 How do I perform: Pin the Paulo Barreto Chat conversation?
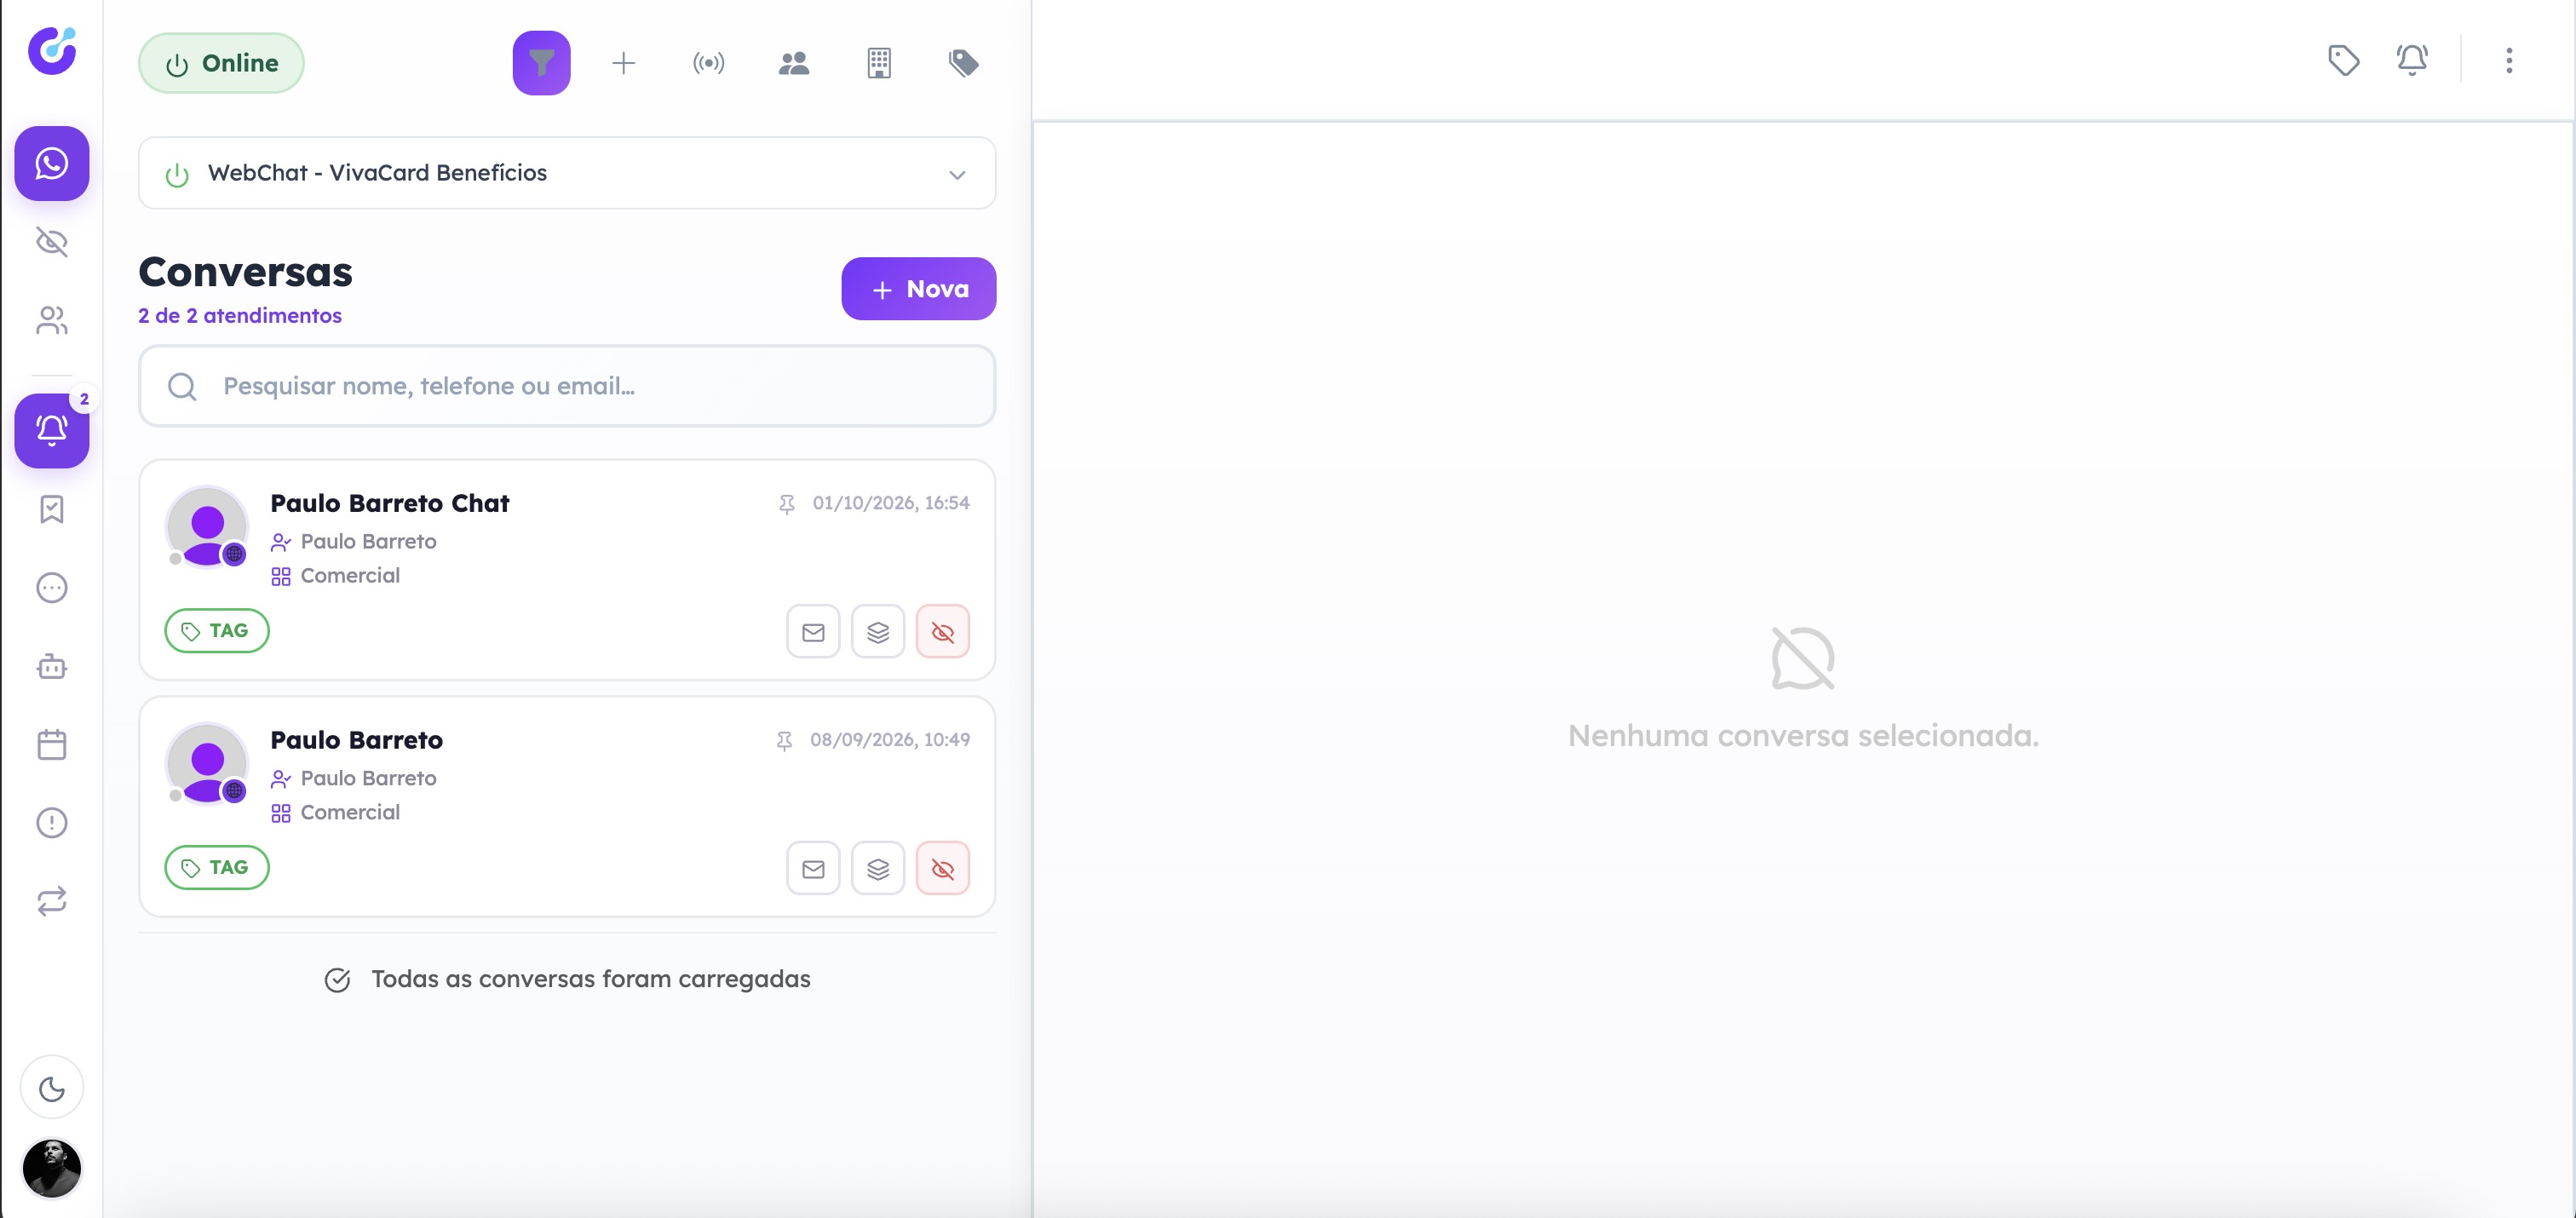(787, 503)
